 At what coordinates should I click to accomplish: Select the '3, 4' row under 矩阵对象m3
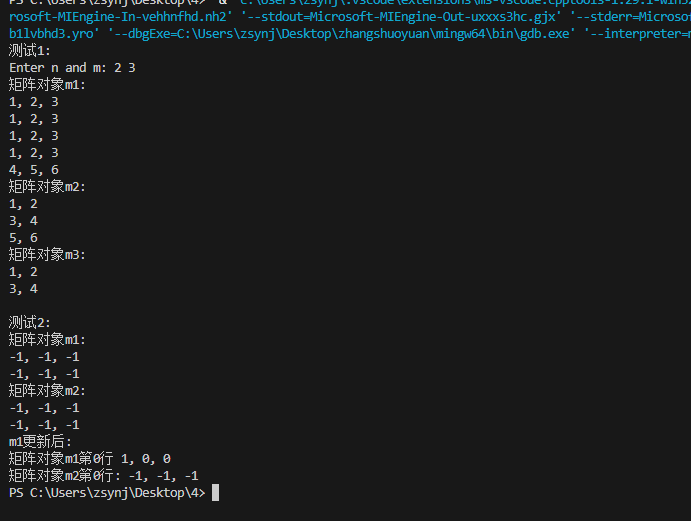click(x=23, y=289)
